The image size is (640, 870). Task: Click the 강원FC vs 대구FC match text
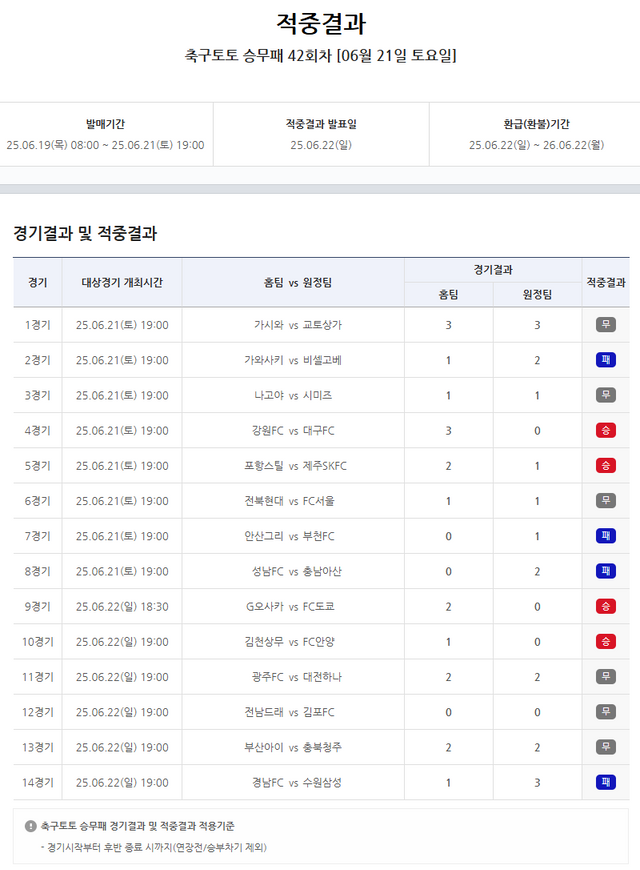tap(293, 430)
